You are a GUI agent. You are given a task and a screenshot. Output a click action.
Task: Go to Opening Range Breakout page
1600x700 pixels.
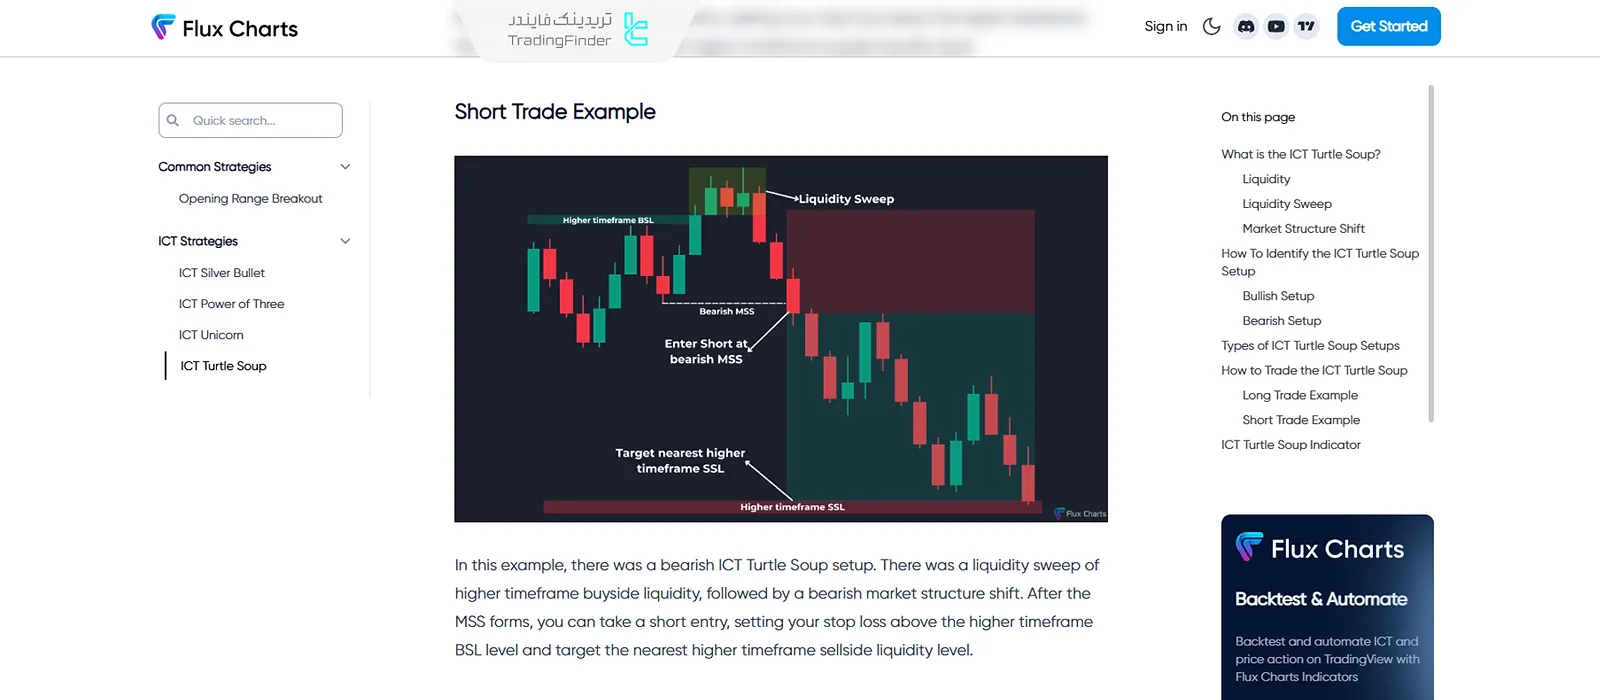(250, 199)
